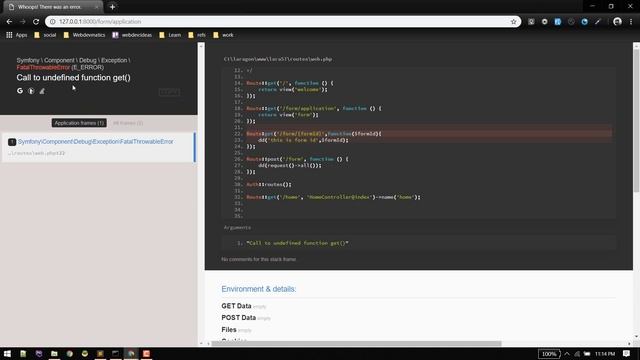Click the 'Call to undefined function get()' argument value

coord(297,243)
